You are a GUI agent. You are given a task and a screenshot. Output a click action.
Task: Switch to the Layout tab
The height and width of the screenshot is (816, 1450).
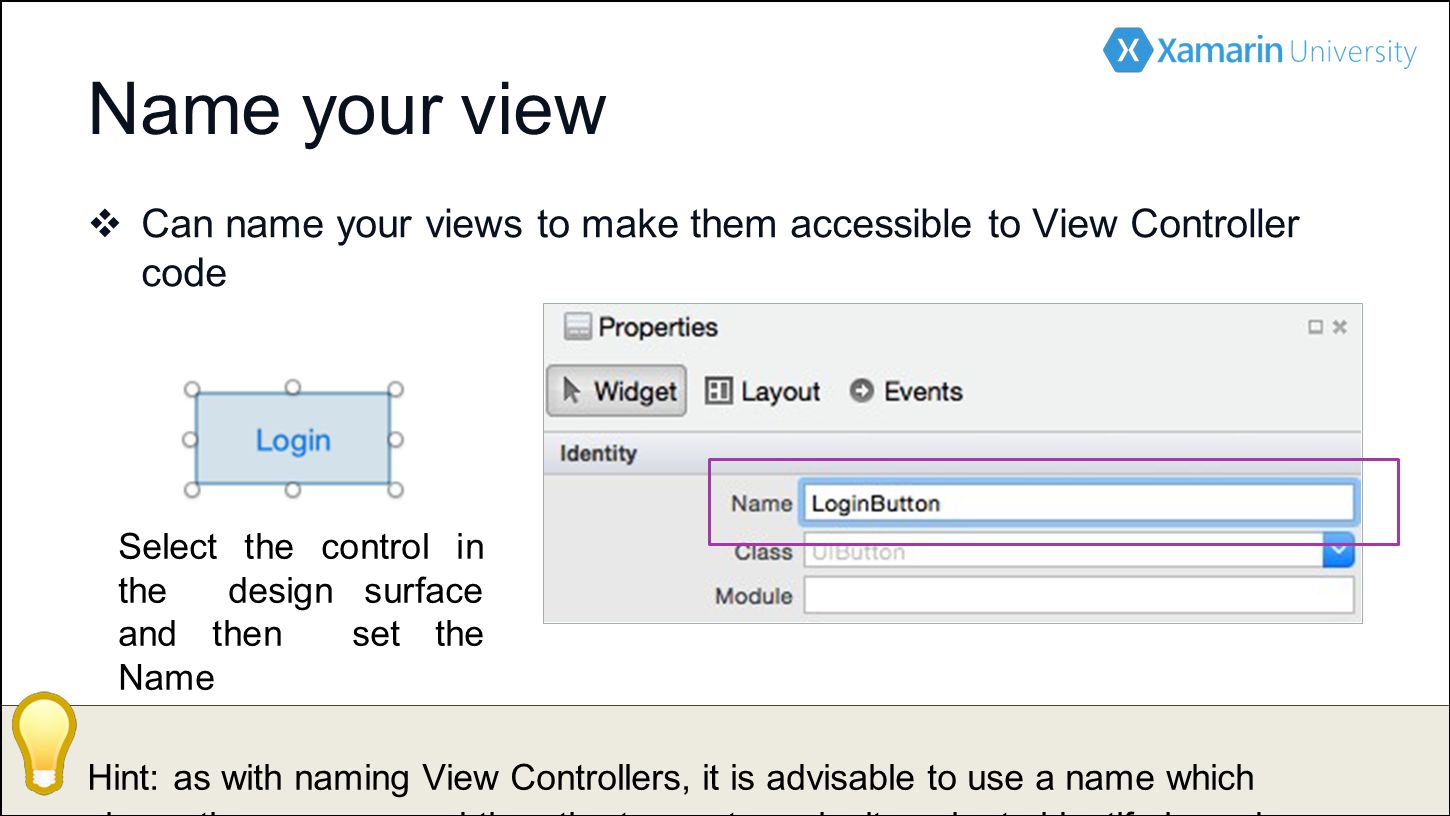pos(763,391)
